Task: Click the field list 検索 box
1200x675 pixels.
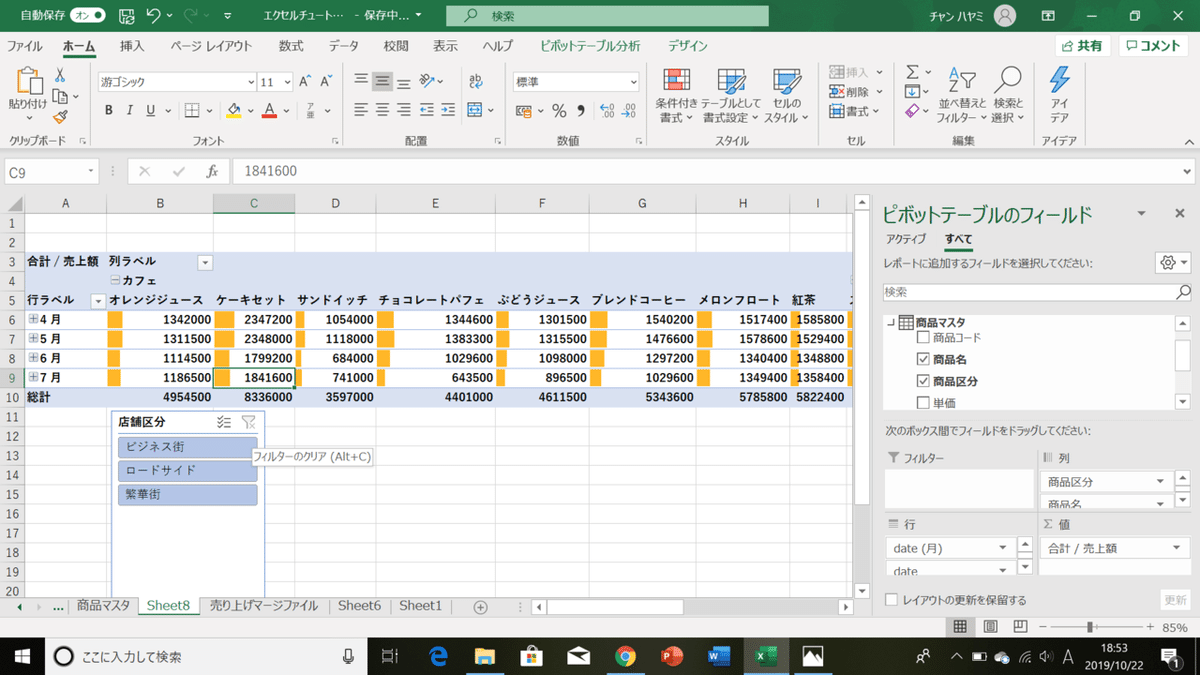Action: (1037, 292)
